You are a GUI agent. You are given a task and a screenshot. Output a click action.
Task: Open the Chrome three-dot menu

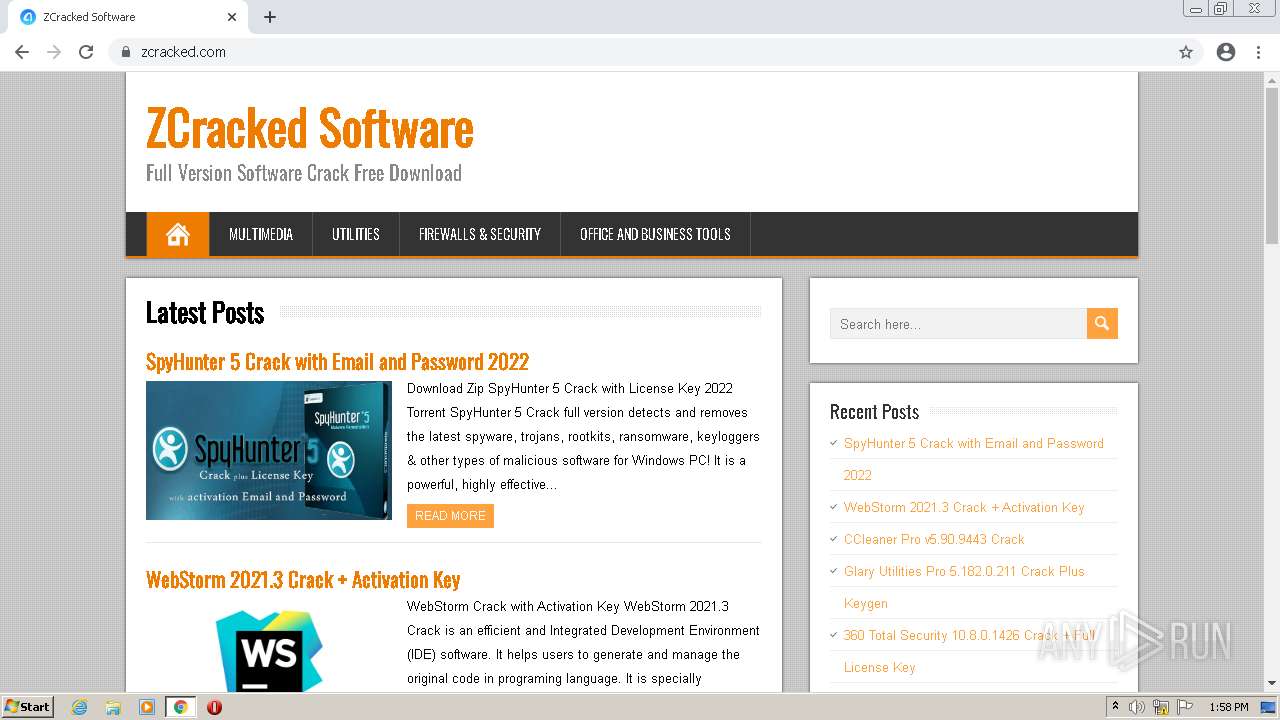coord(1258,52)
